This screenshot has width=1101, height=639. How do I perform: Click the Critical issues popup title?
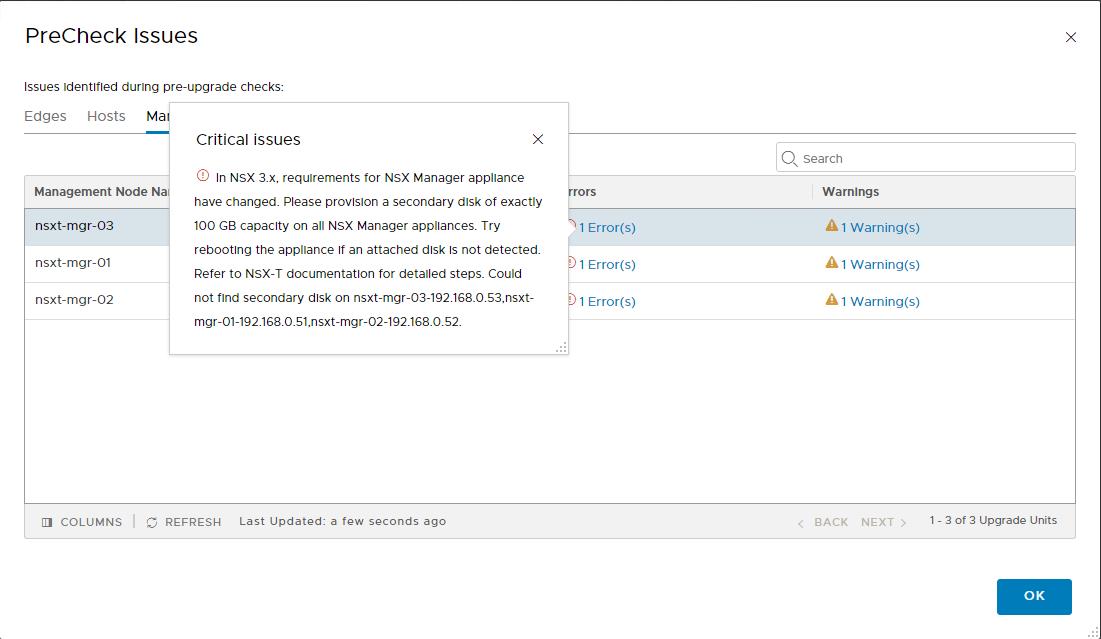(248, 140)
